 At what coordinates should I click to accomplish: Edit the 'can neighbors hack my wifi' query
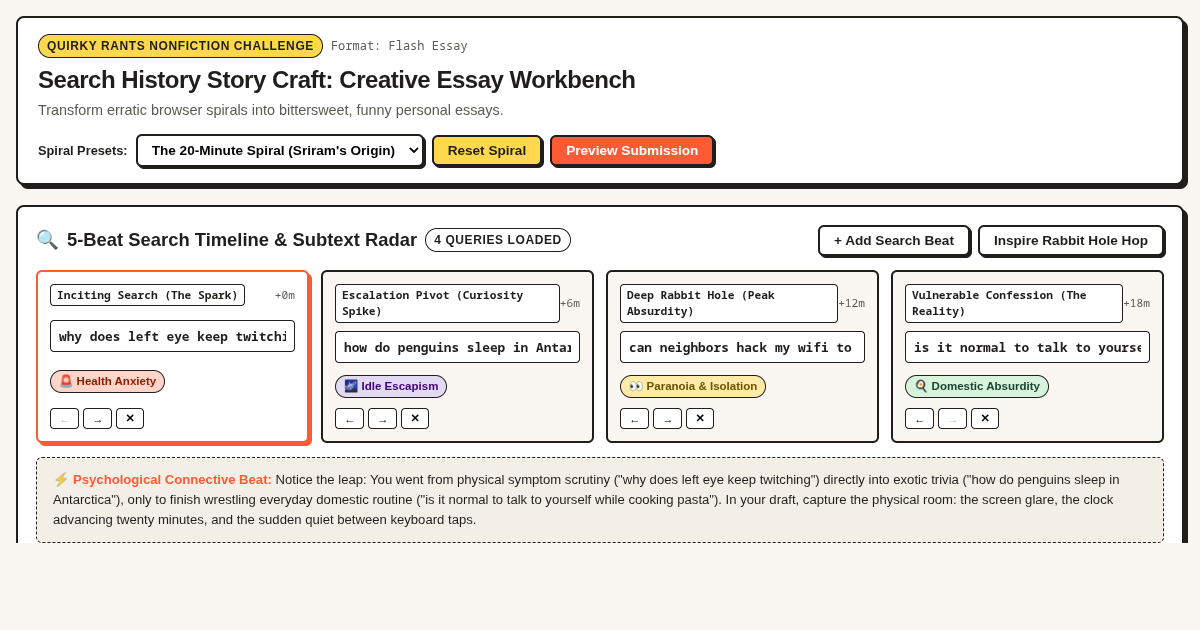pos(742,347)
